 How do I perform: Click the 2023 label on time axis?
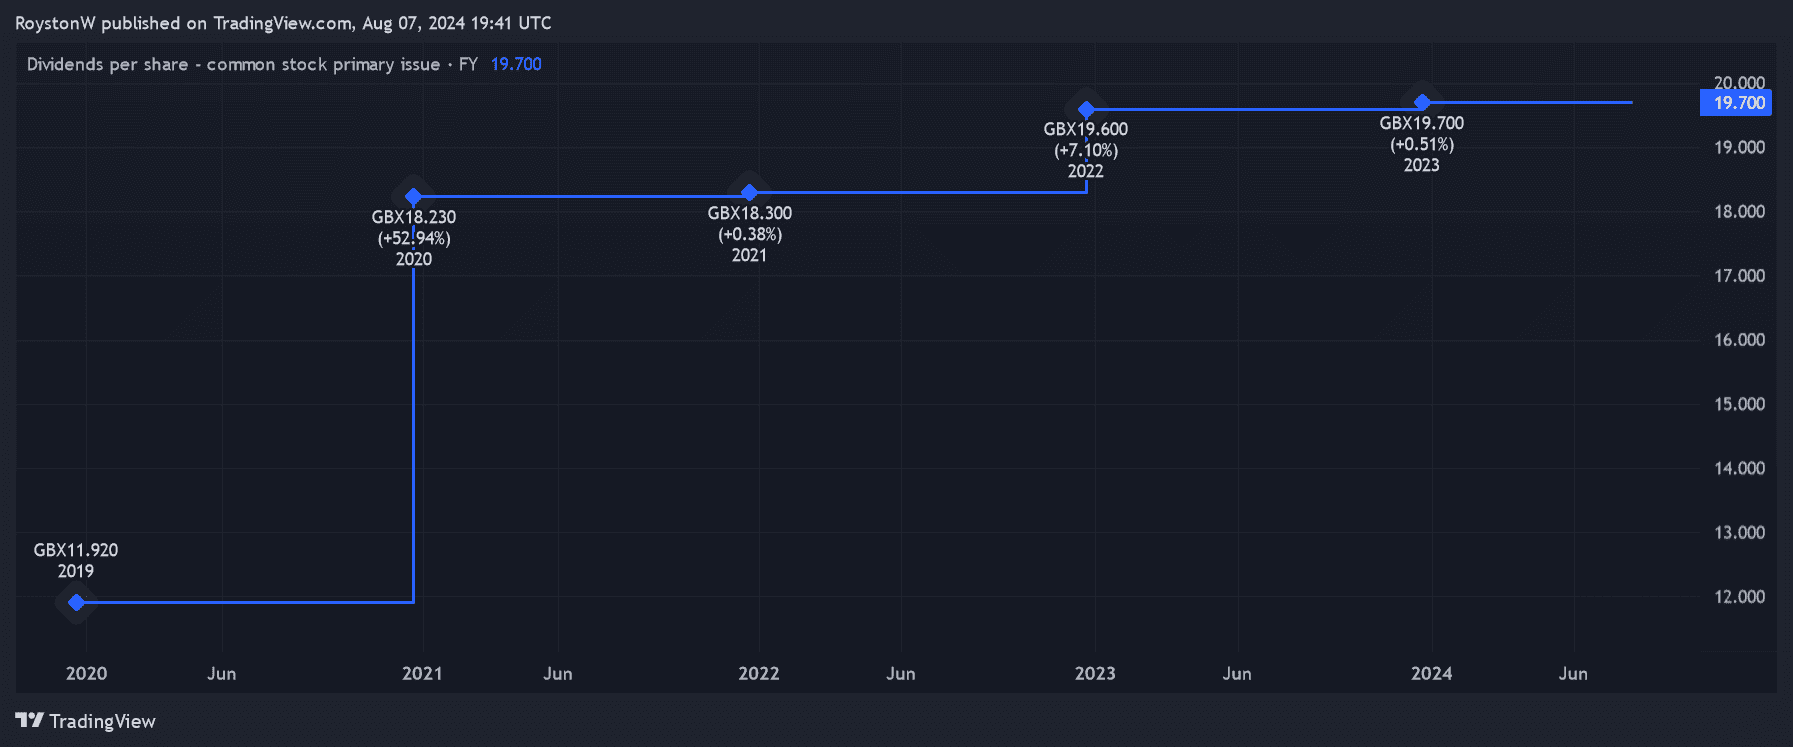1095,673
